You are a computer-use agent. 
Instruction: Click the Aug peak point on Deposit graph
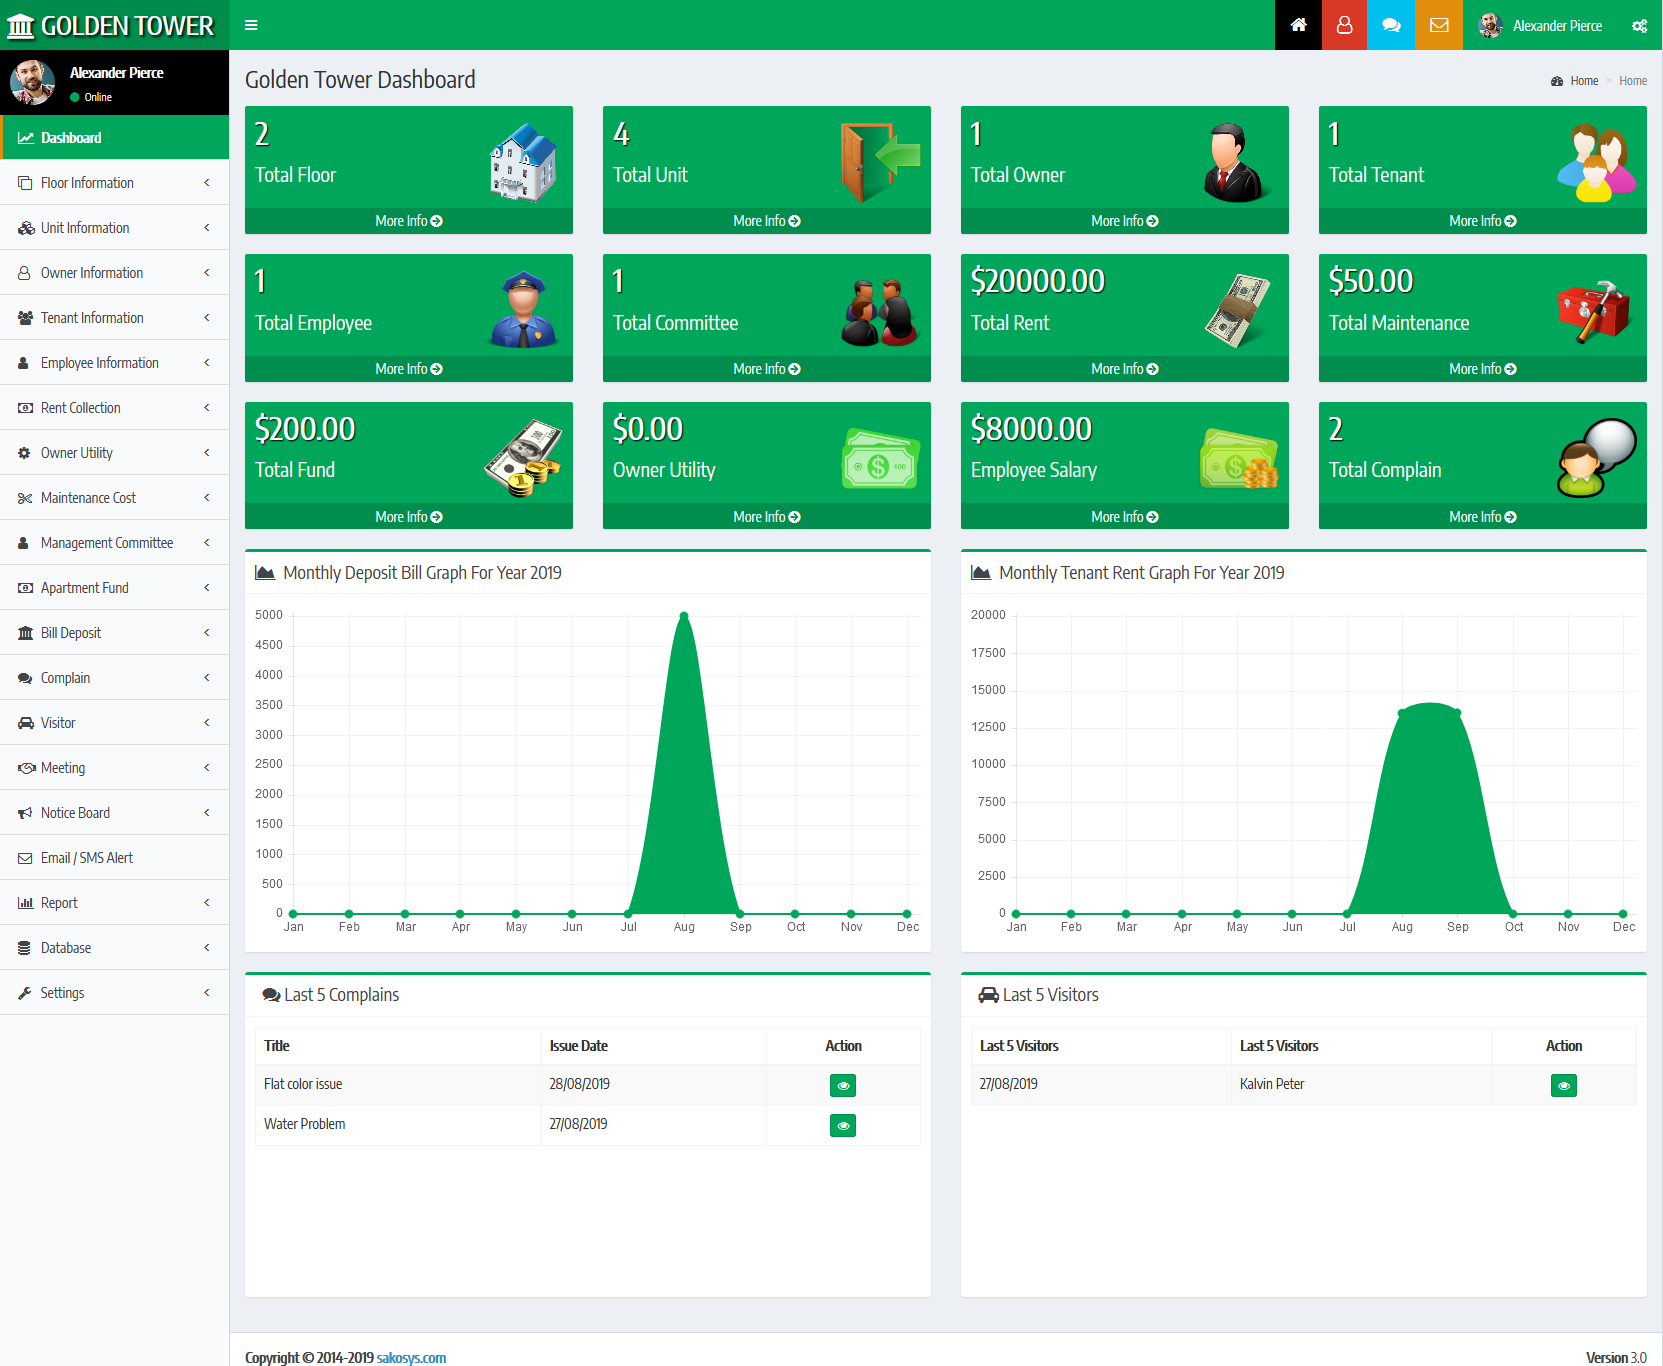click(x=684, y=615)
